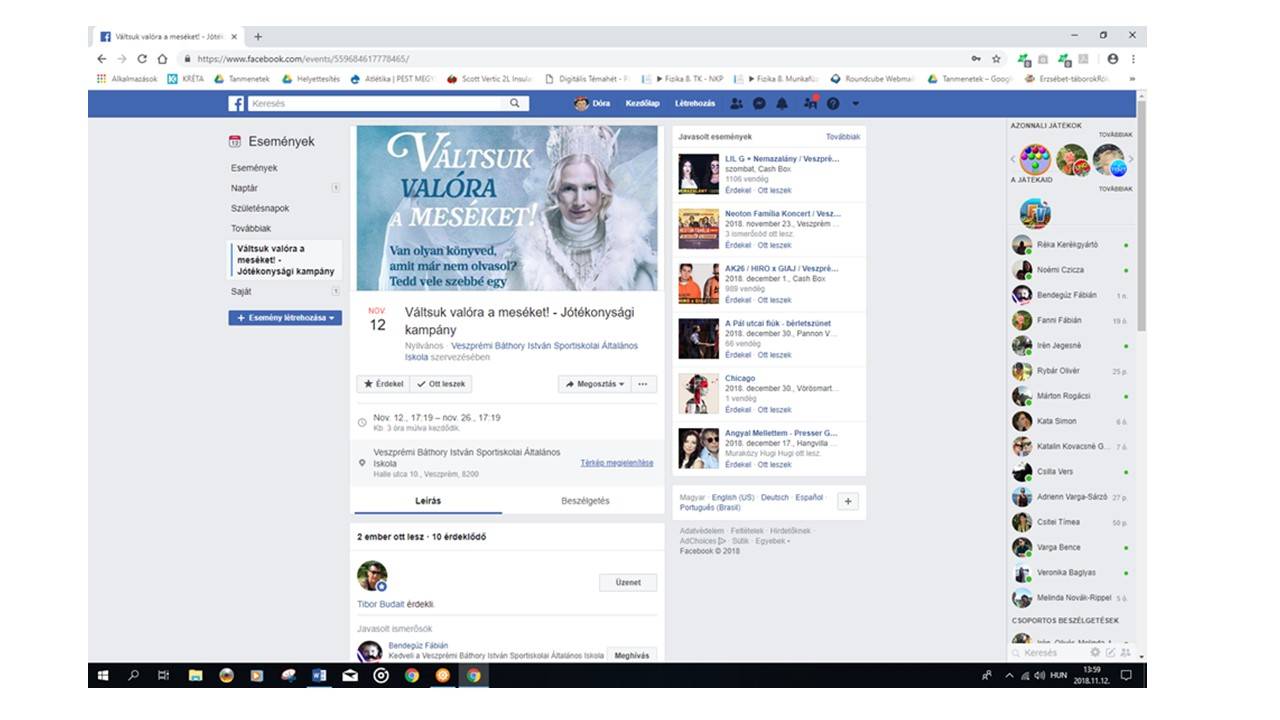Screen dimensions: 1280x720
Task: Click the Meghívás button for Bendegúz Fábián
Action: click(x=631, y=656)
